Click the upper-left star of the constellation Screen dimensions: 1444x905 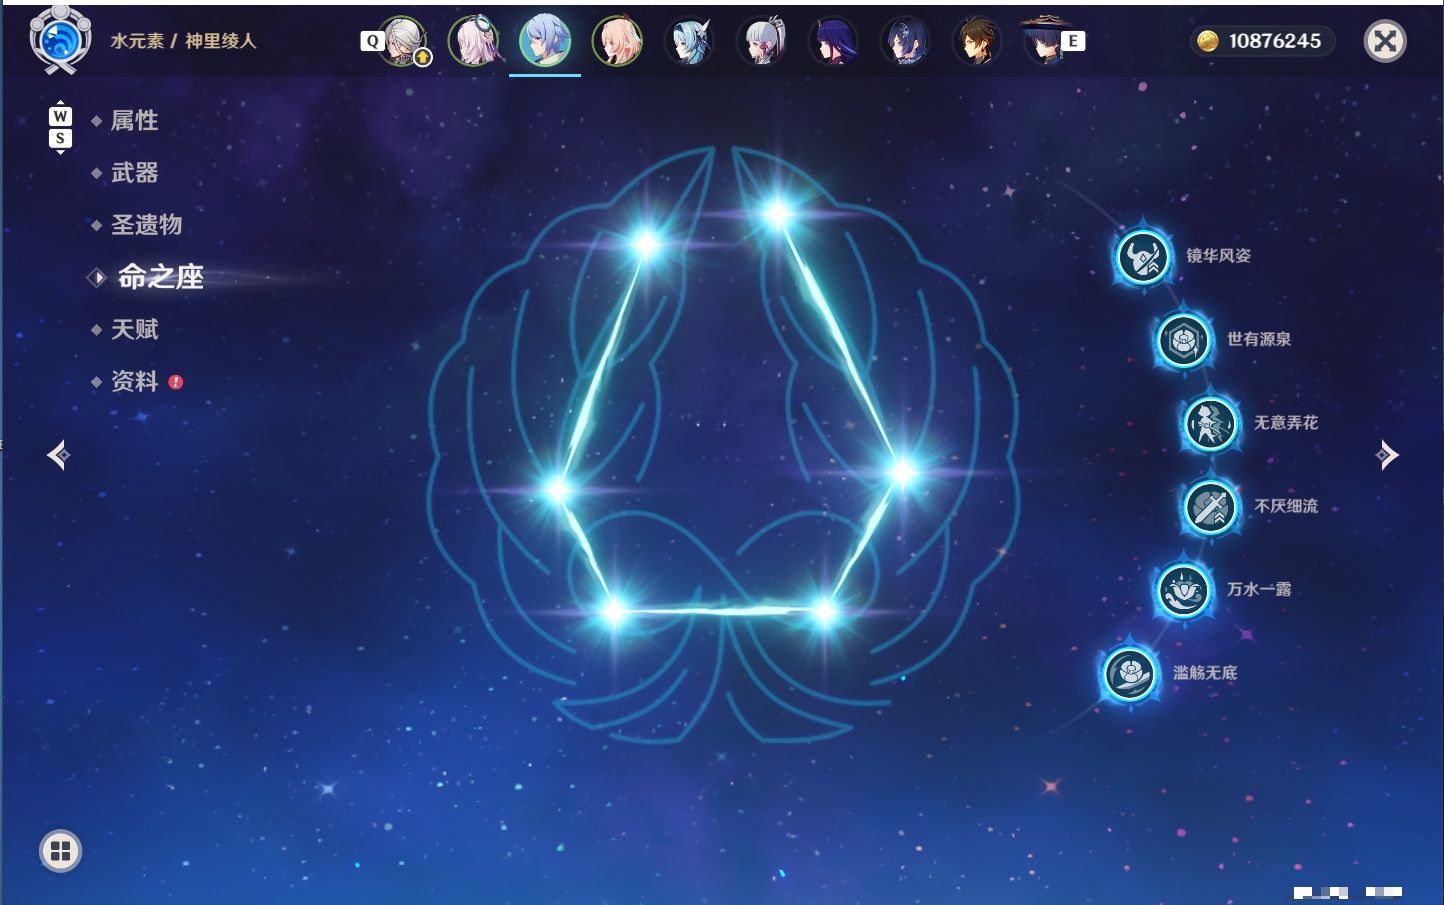646,243
